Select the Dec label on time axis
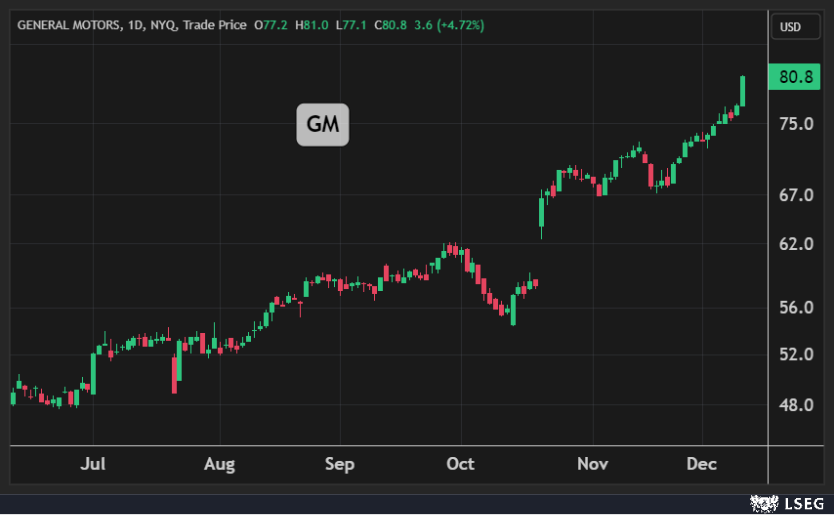834x515 pixels. (702, 464)
